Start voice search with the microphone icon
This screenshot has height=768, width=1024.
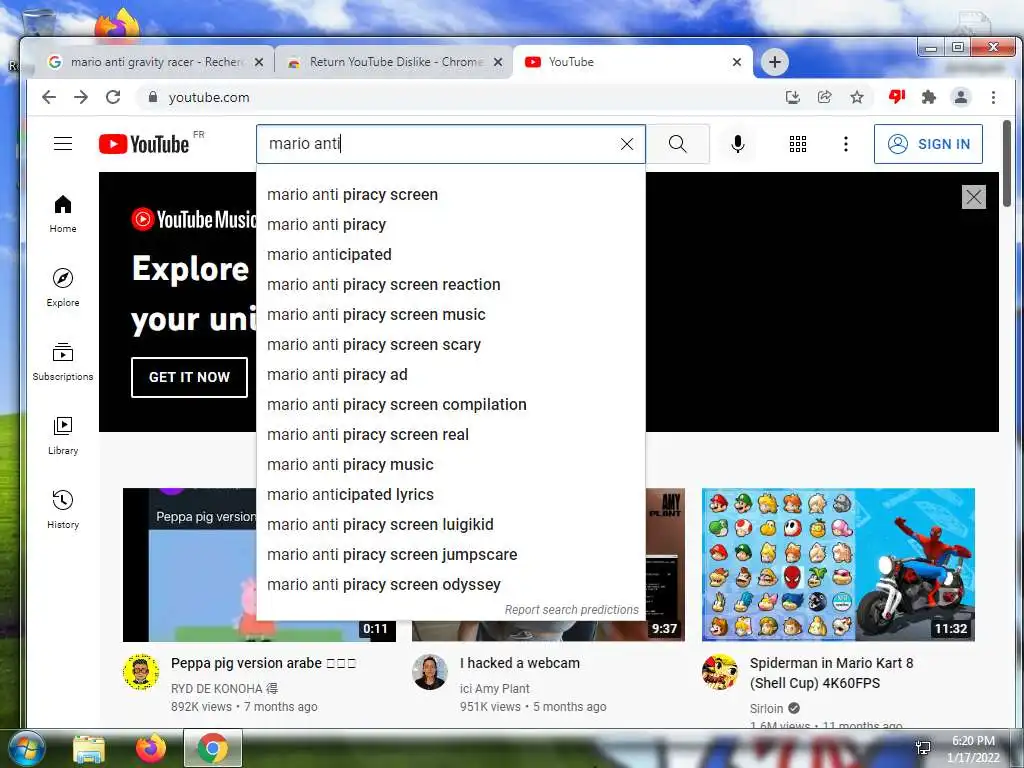click(x=738, y=144)
